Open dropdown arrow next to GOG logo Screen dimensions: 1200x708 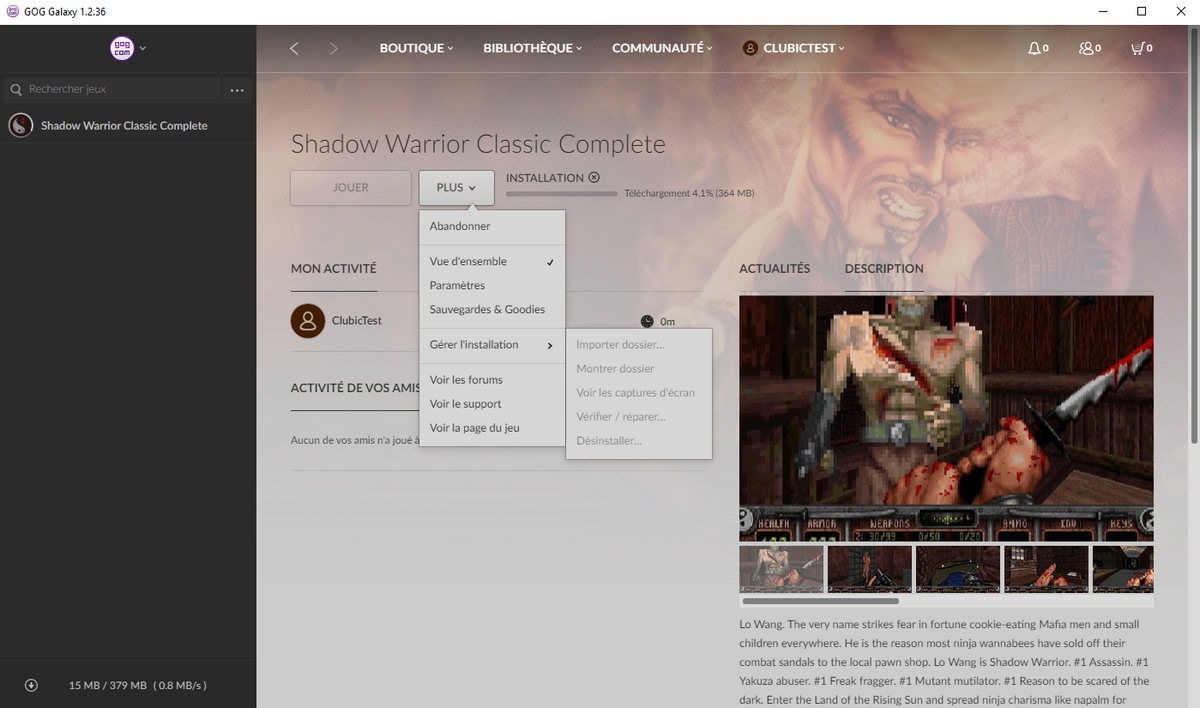143,48
